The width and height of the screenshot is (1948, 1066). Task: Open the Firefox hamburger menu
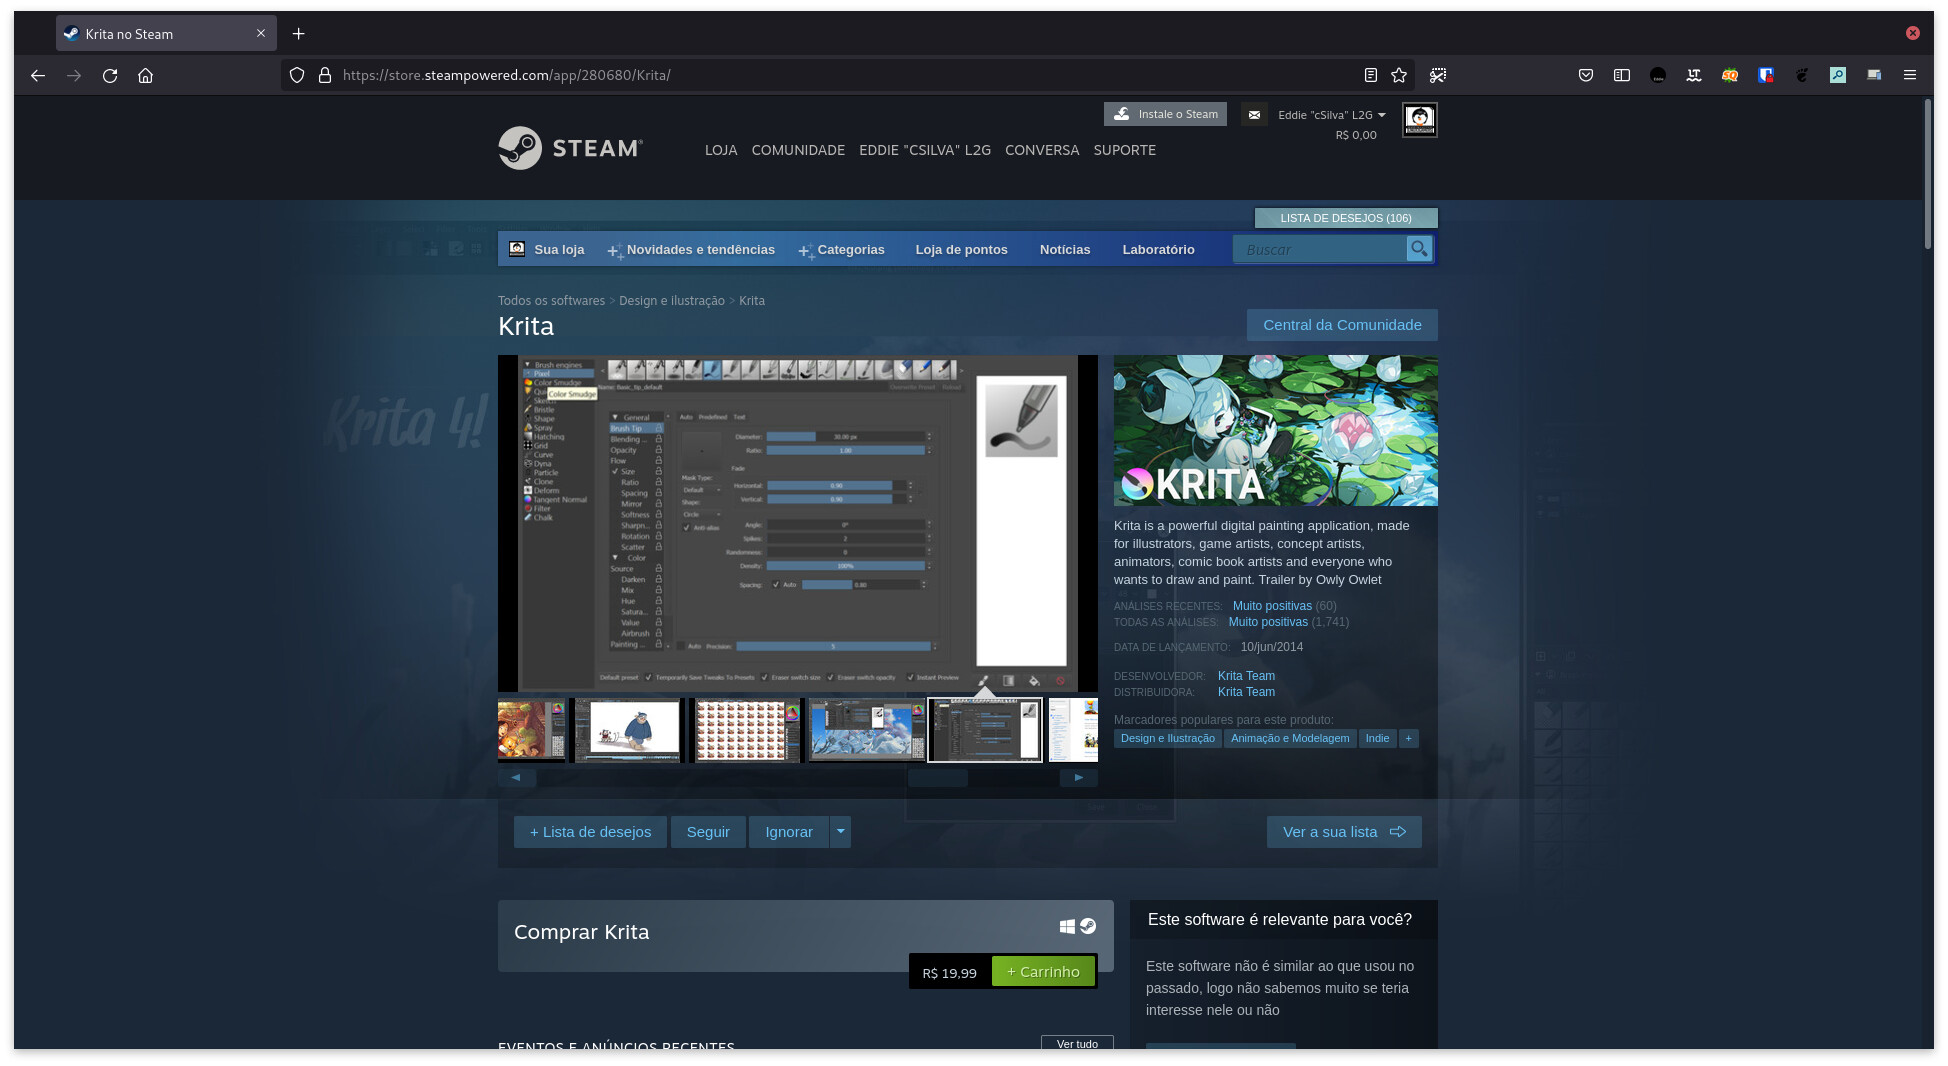tap(1910, 75)
